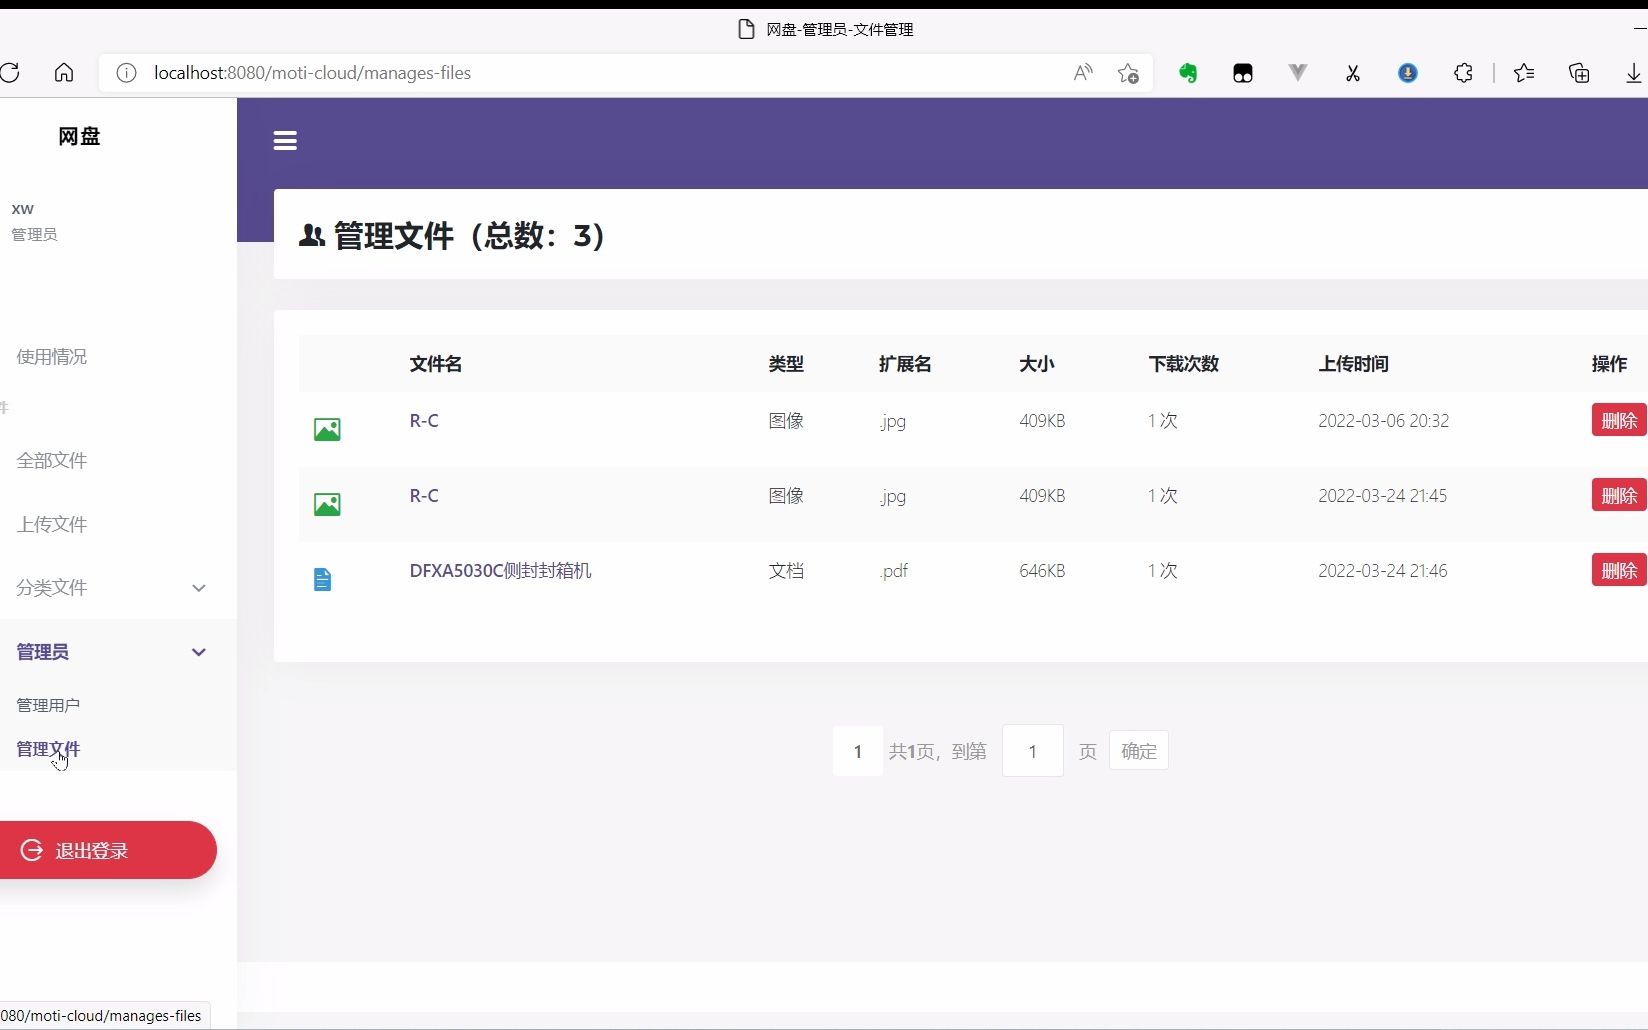Click the 下载次数 column header

click(x=1184, y=364)
